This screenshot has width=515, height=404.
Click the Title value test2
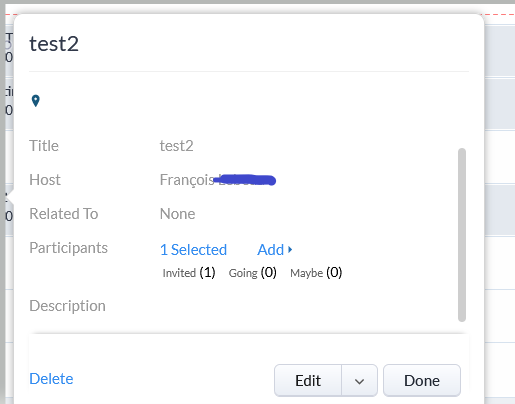(176, 146)
